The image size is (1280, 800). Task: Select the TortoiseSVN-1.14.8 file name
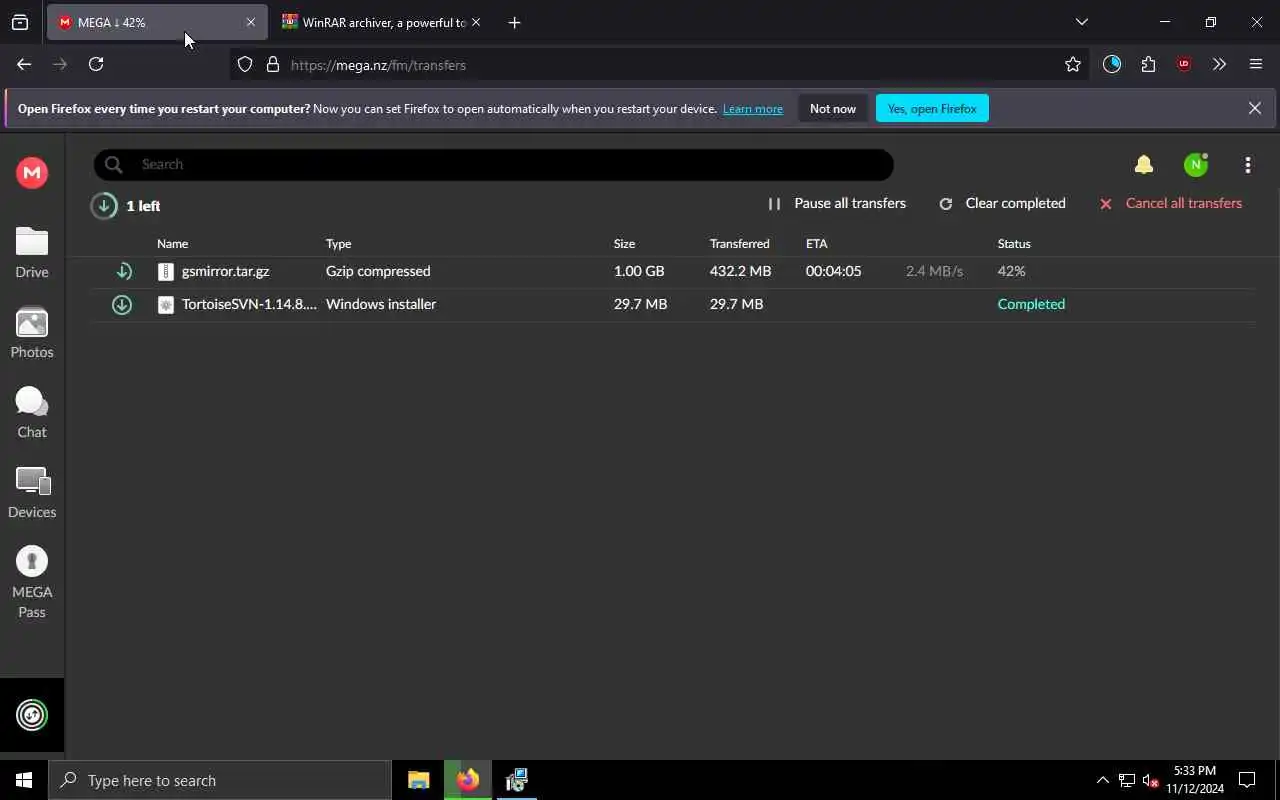tap(249, 304)
